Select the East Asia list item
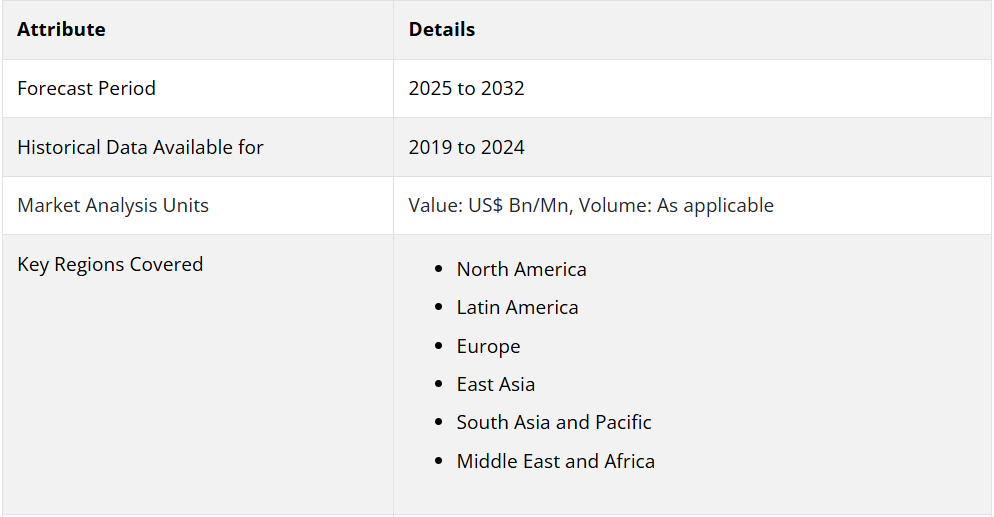 coord(495,384)
